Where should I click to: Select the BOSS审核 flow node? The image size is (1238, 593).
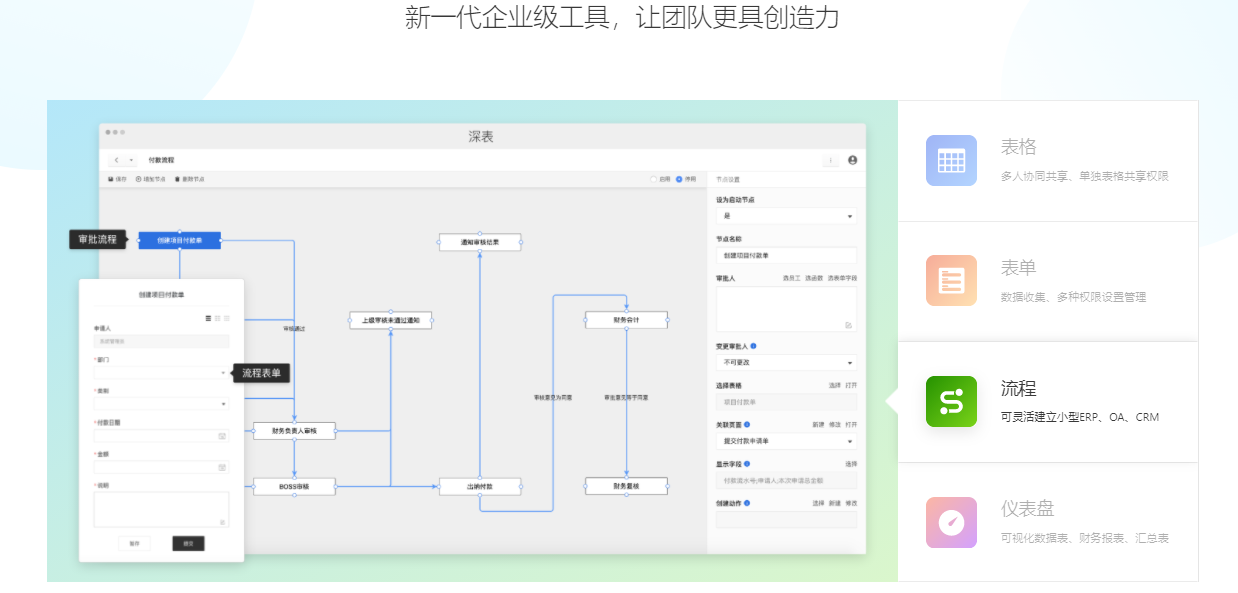294,486
